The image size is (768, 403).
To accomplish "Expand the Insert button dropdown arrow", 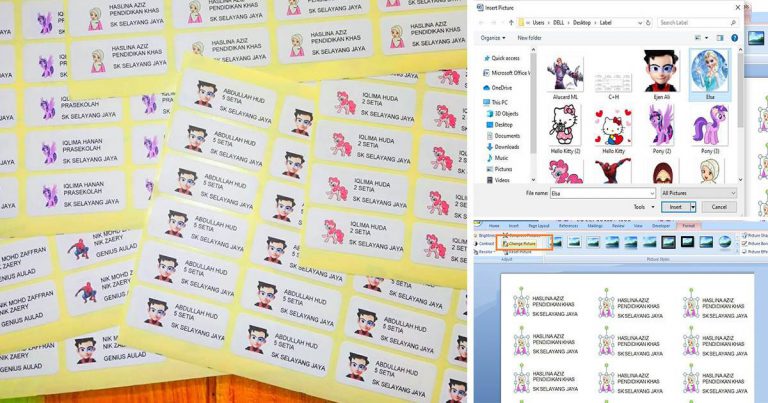I will coord(693,207).
